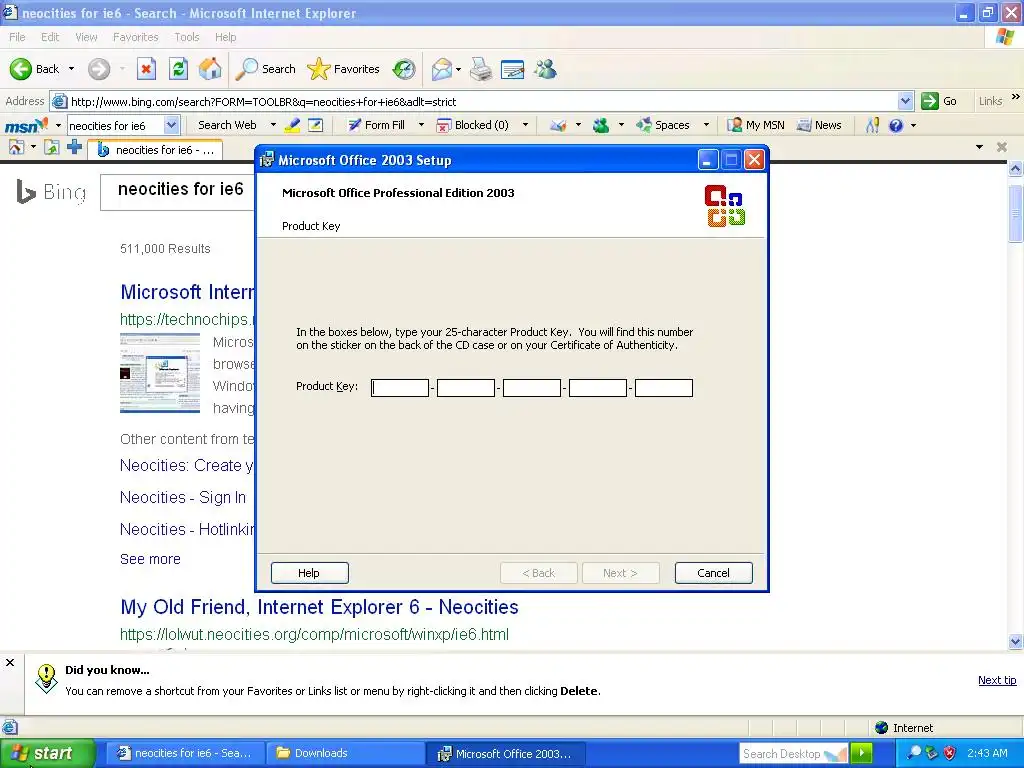This screenshot has height=768, width=1024.
Task: Expand the Back button history dropdown arrow
Action: click(x=71, y=69)
